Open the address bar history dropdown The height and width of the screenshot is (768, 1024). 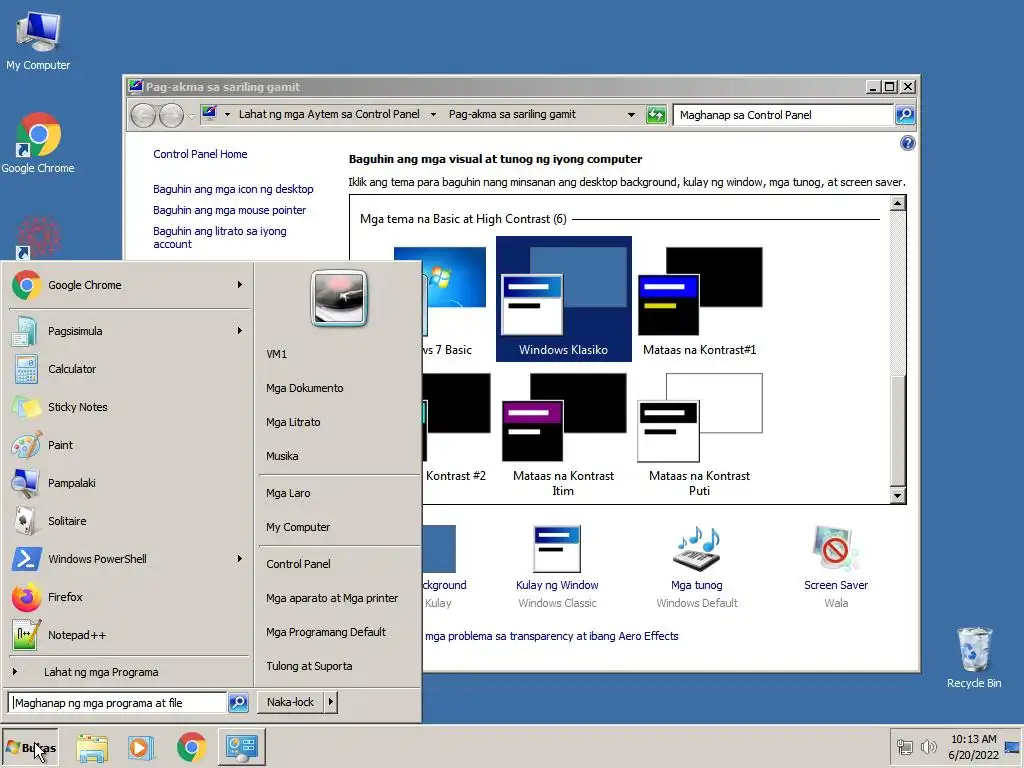pos(631,115)
